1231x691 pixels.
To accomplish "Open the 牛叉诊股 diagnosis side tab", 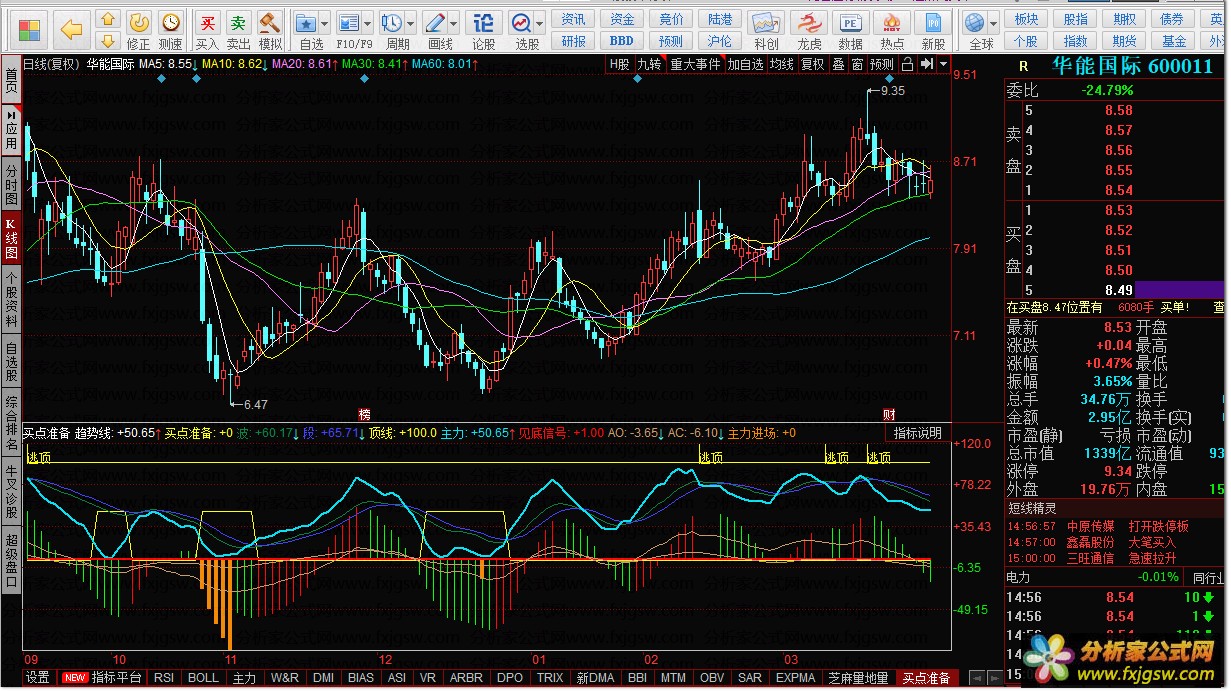I will click(11, 491).
